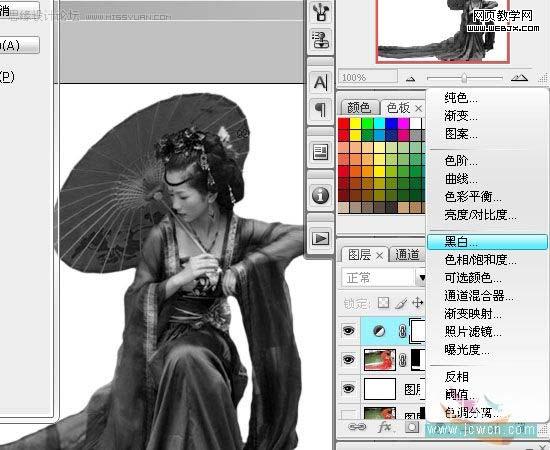Switch to the 颜色 color tab
This screenshot has width=550, height=450.
coord(359,107)
